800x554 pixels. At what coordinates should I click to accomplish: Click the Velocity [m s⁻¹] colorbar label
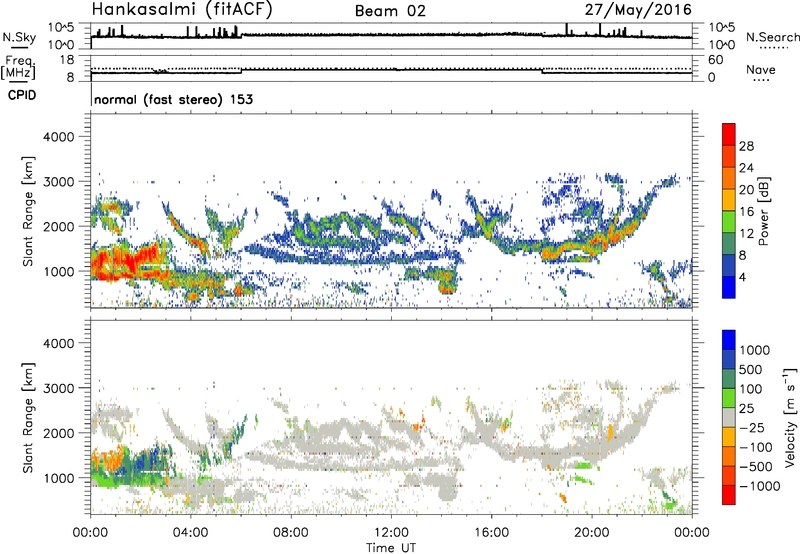pyautogui.click(x=790, y=417)
